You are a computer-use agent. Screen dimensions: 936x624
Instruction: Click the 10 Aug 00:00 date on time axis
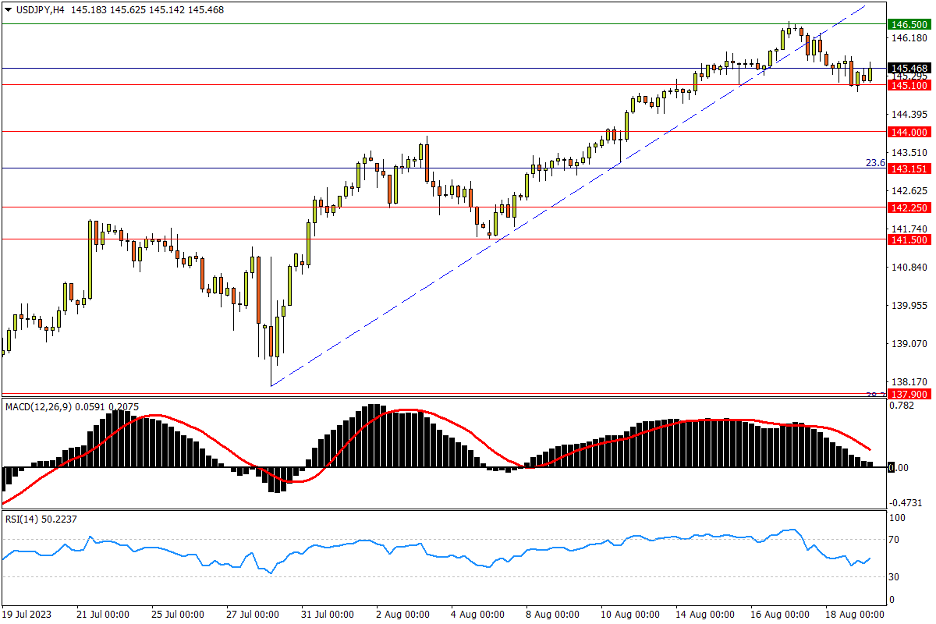629,613
